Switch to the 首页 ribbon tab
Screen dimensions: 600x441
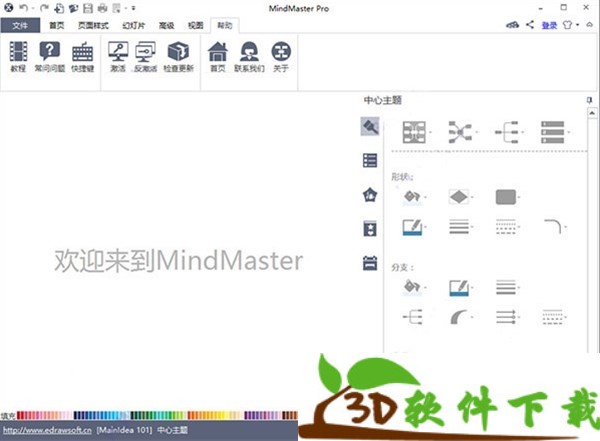[57, 26]
